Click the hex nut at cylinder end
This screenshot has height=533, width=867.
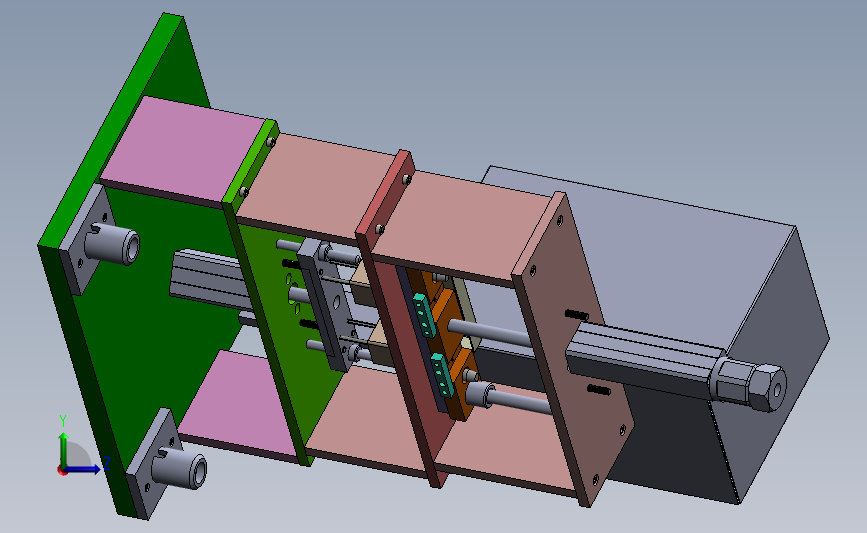click(x=766, y=387)
